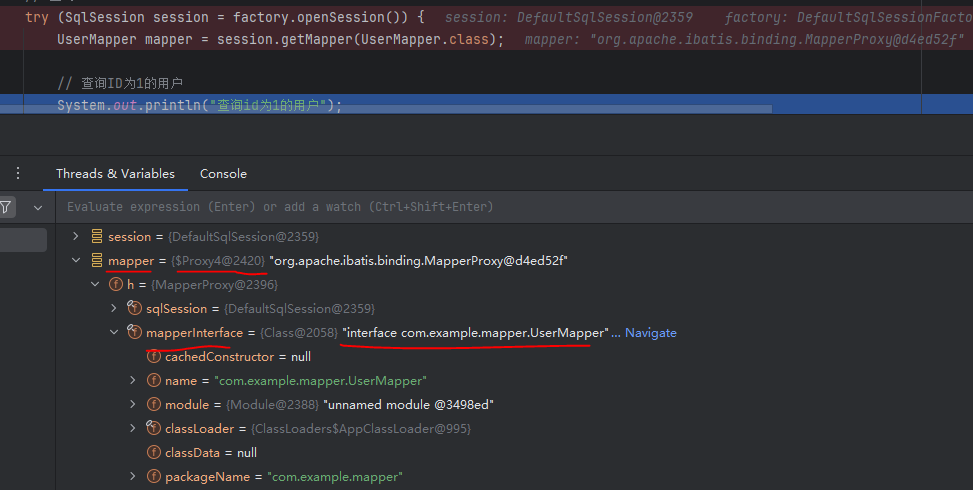Expand the session variable node
Viewport: 973px width, 490px height.
point(76,236)
